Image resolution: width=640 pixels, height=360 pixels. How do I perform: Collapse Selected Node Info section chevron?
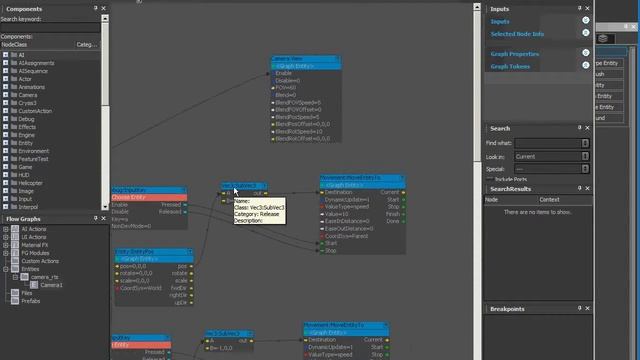586,33
